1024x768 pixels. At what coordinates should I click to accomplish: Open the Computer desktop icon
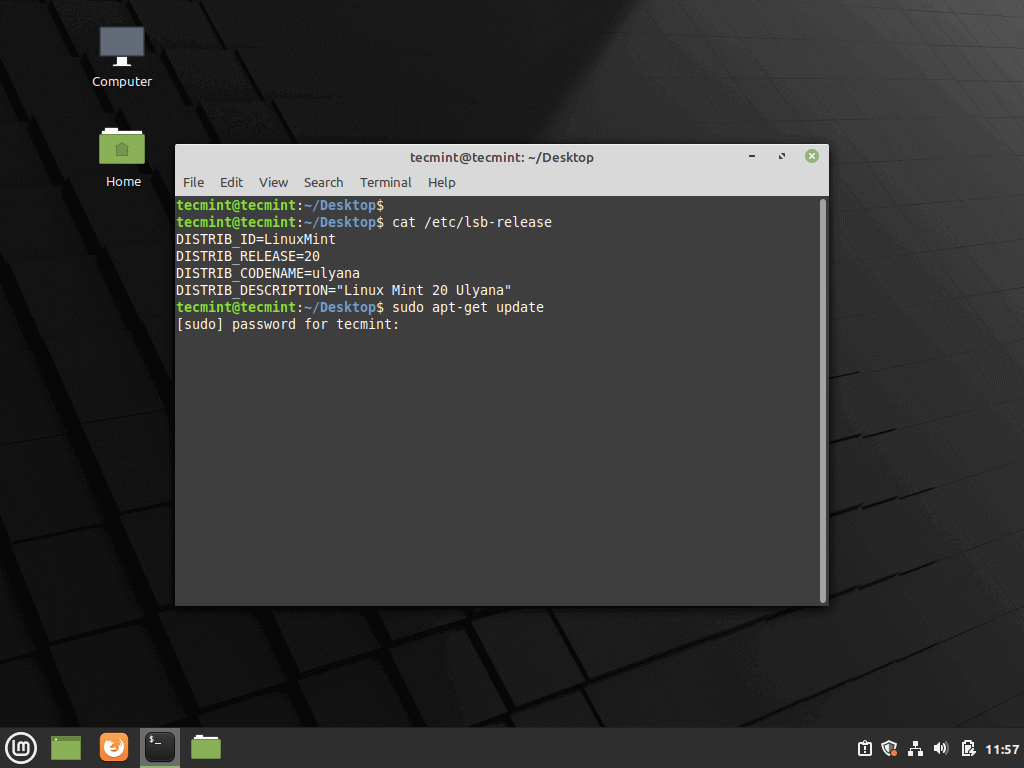[120, 50]
